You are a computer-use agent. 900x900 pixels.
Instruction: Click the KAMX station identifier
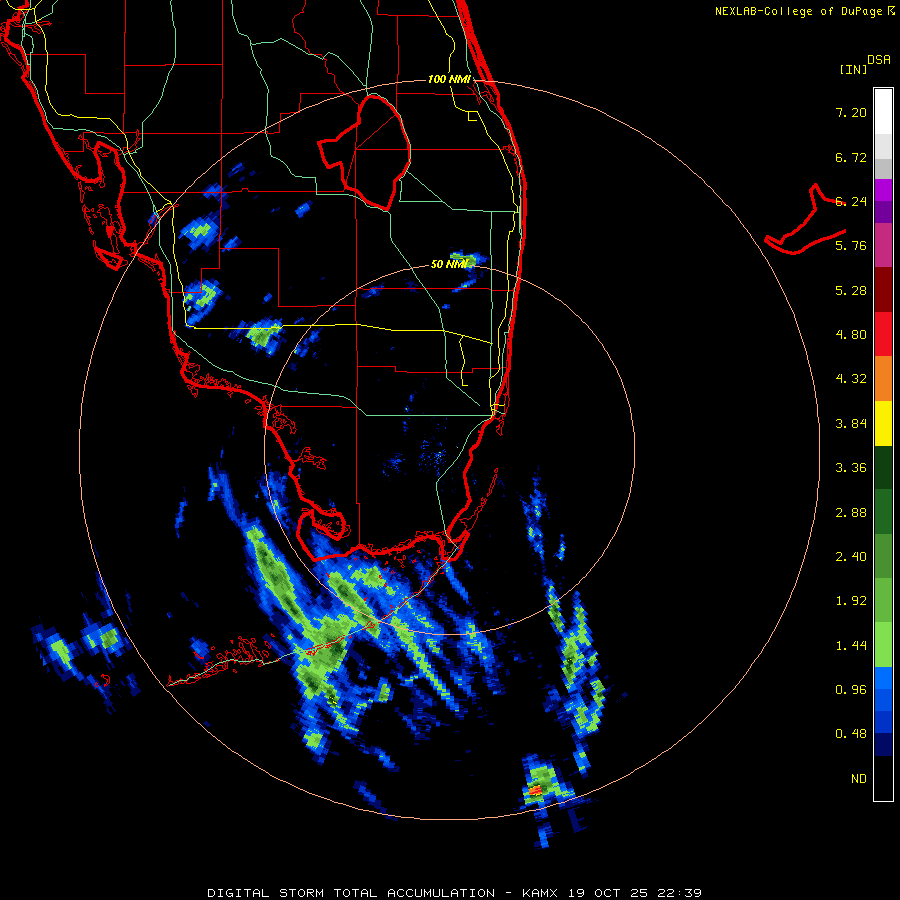pyautogui.click(x=541, y=893)
